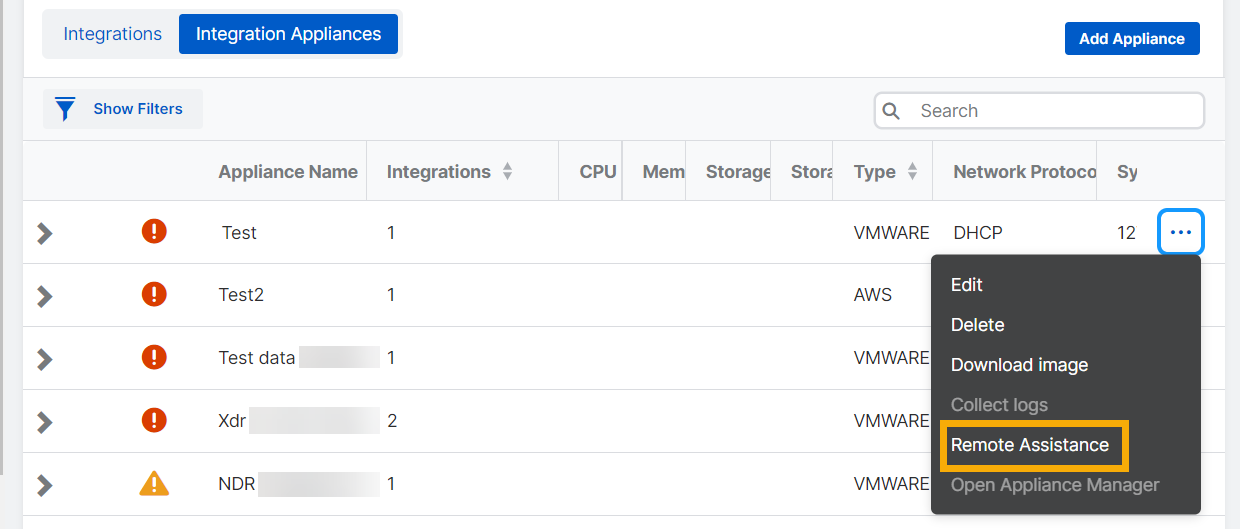Click the red error icon for Test2
This screenshot has height=529, width=1240.
tap(154, 295)
